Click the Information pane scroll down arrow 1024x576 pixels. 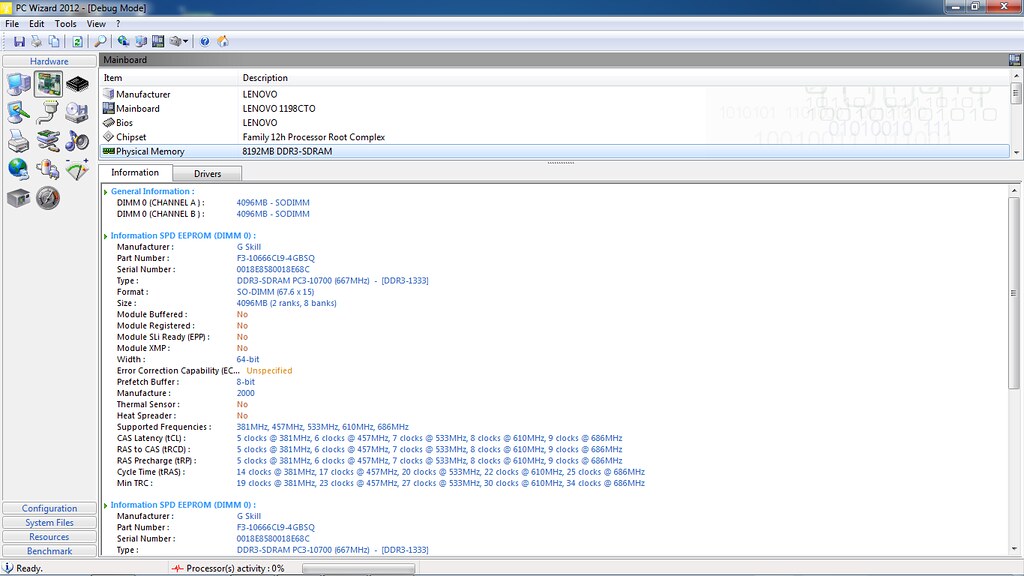[x=1014, y=549]
